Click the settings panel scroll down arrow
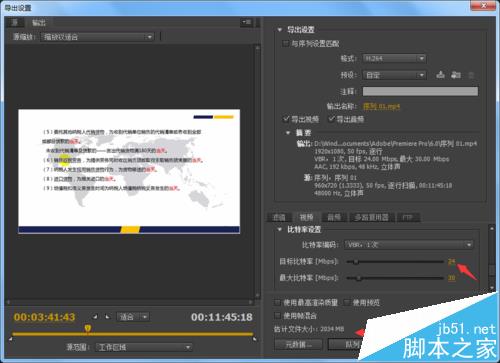 pos(492,287)
